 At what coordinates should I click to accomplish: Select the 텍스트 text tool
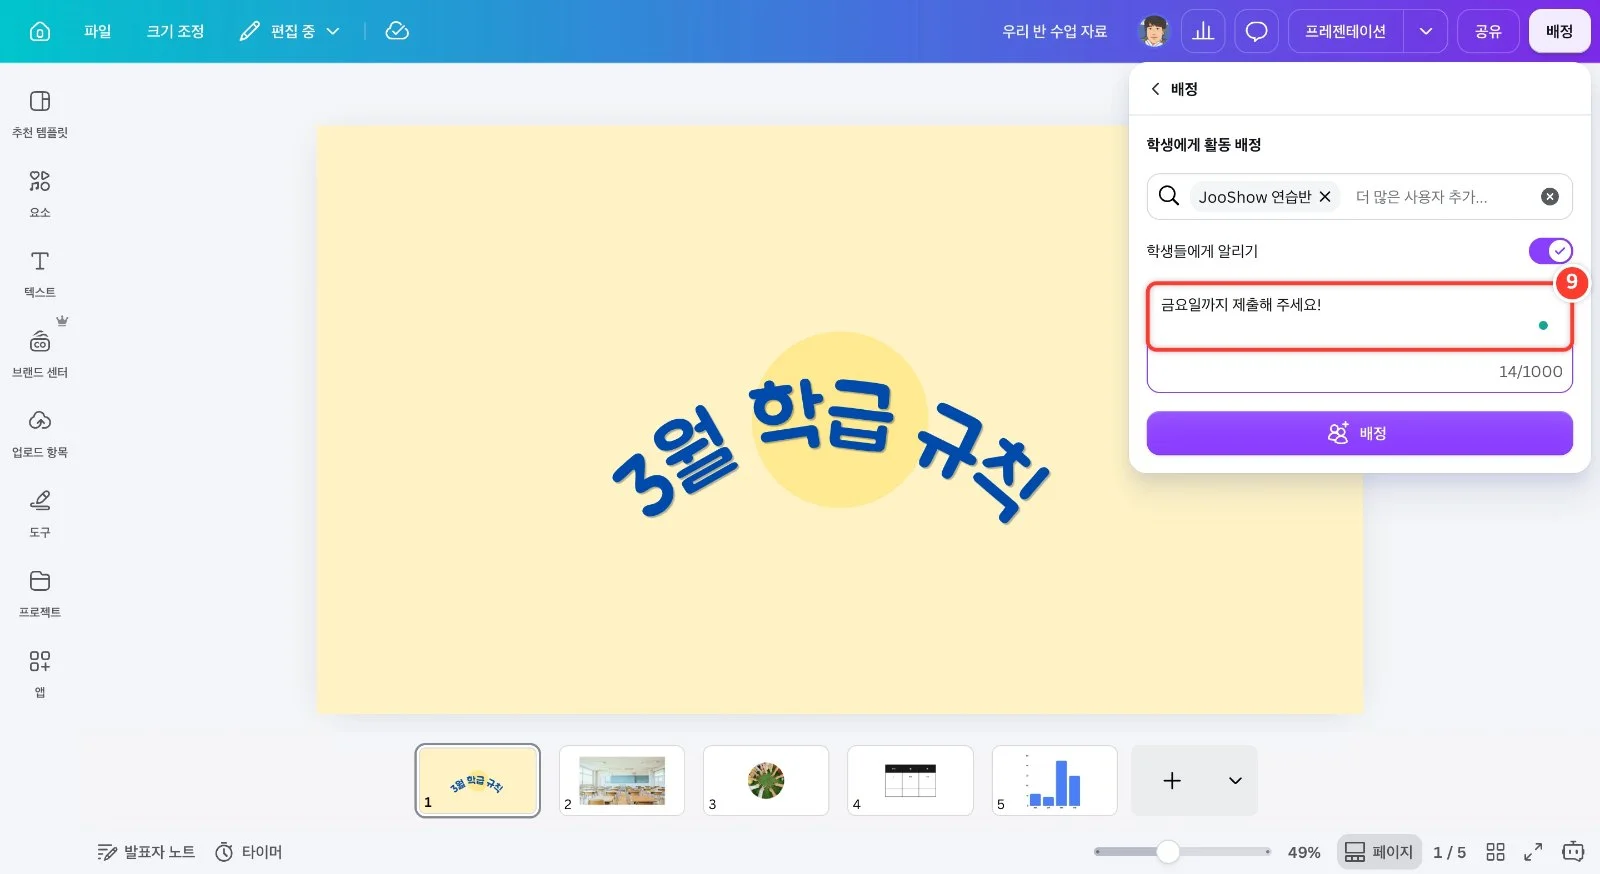tap(40, 274)
